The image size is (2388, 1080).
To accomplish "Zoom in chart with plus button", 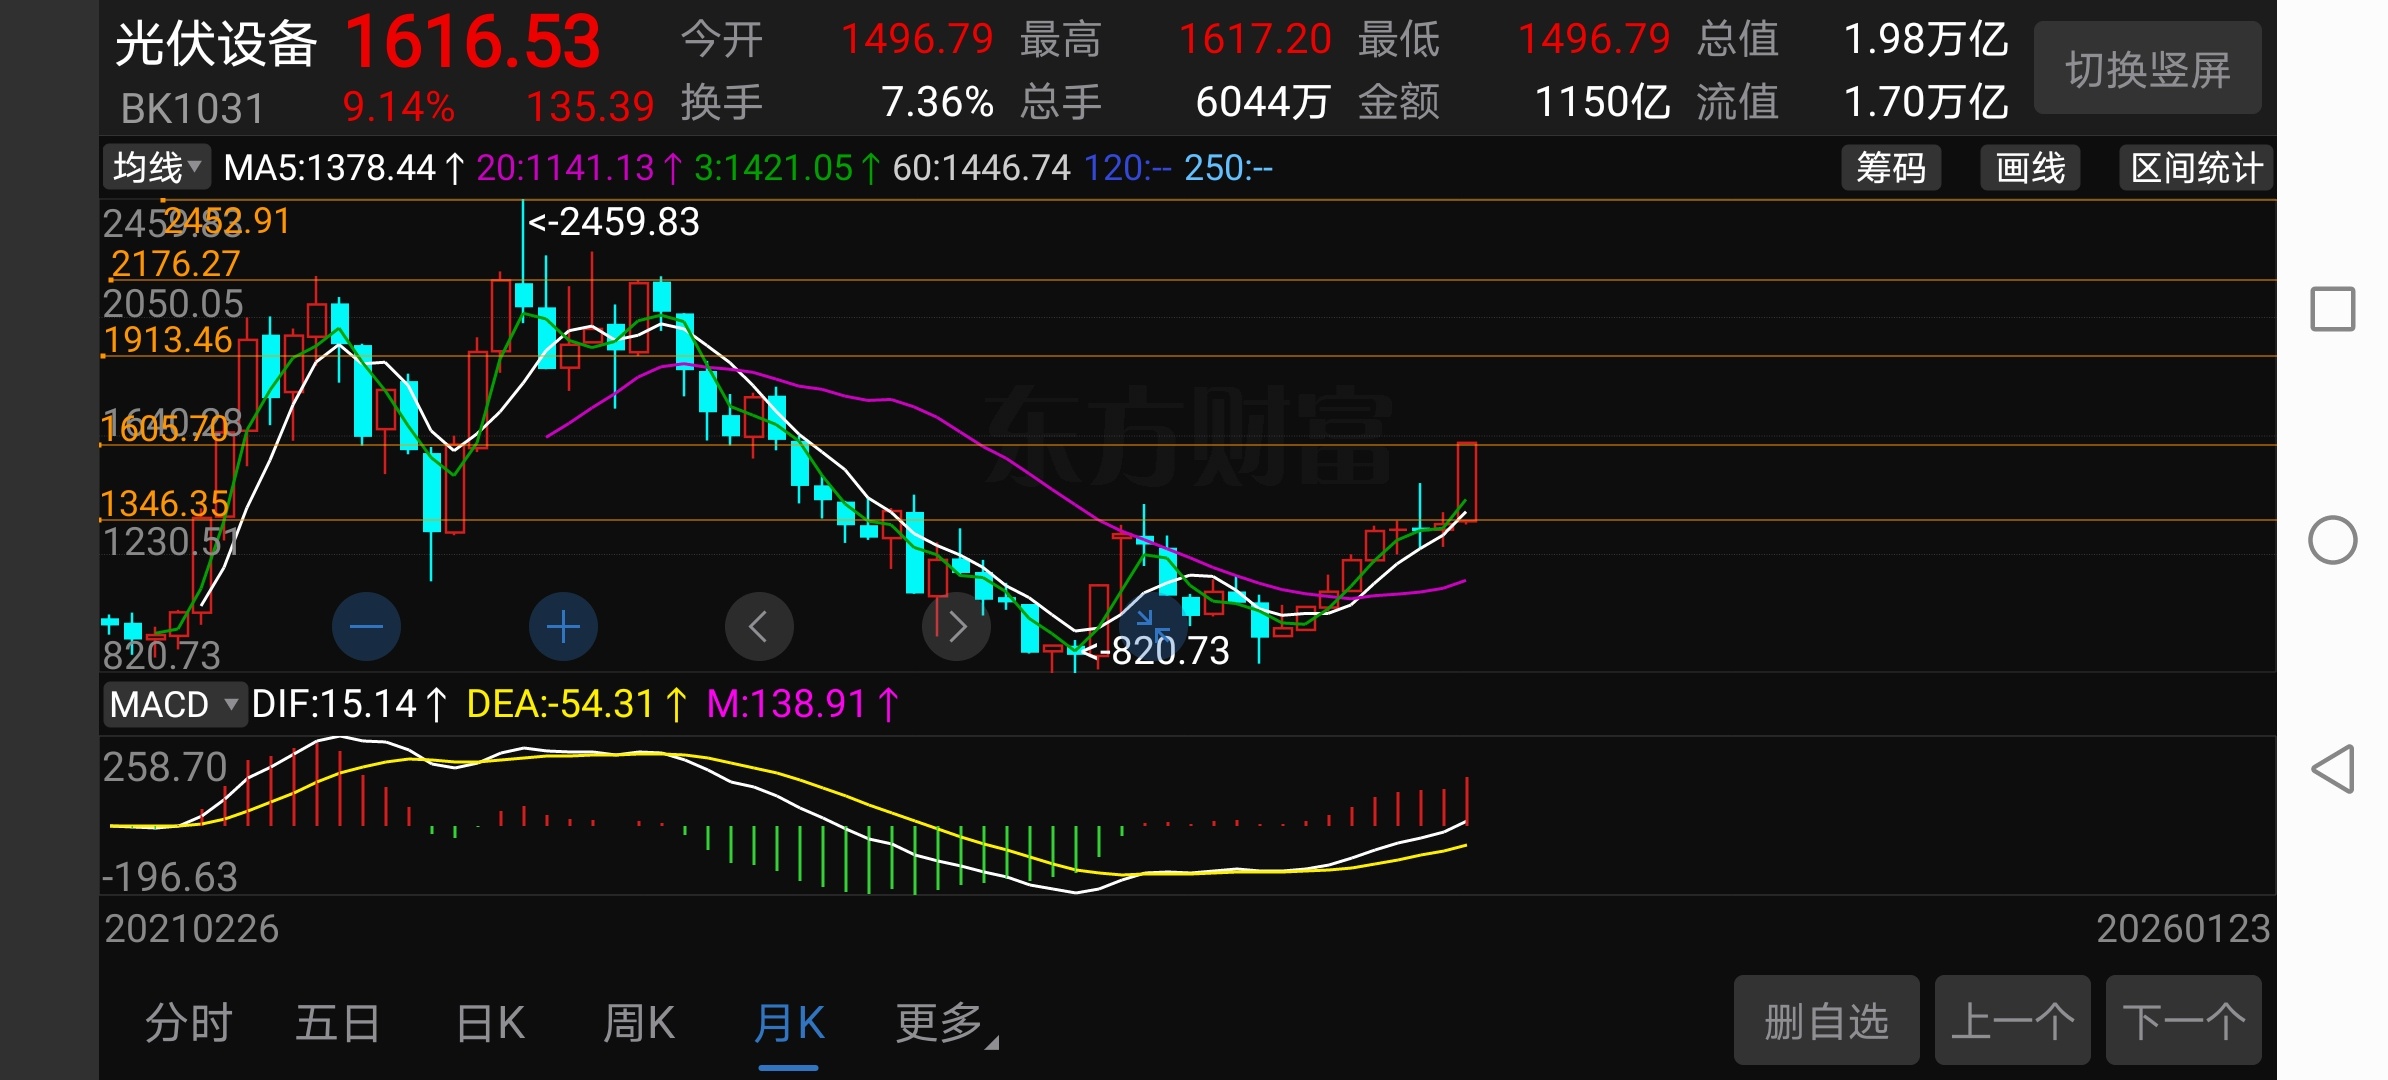I will pos(563,627).
